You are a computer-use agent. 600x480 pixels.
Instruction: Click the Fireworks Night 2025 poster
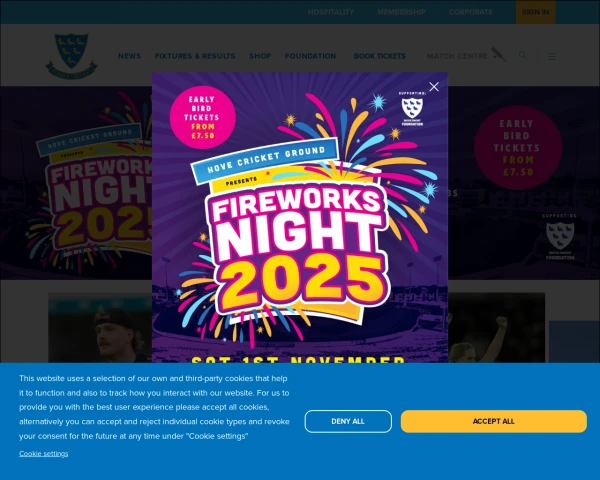point(300,218)
